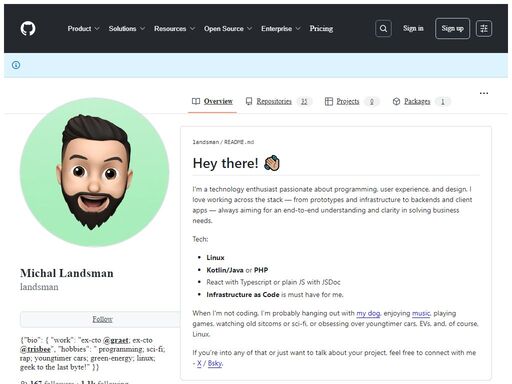Expand the Enterprise menu
This screenshot has width=512, height=384.
(281, 29)
